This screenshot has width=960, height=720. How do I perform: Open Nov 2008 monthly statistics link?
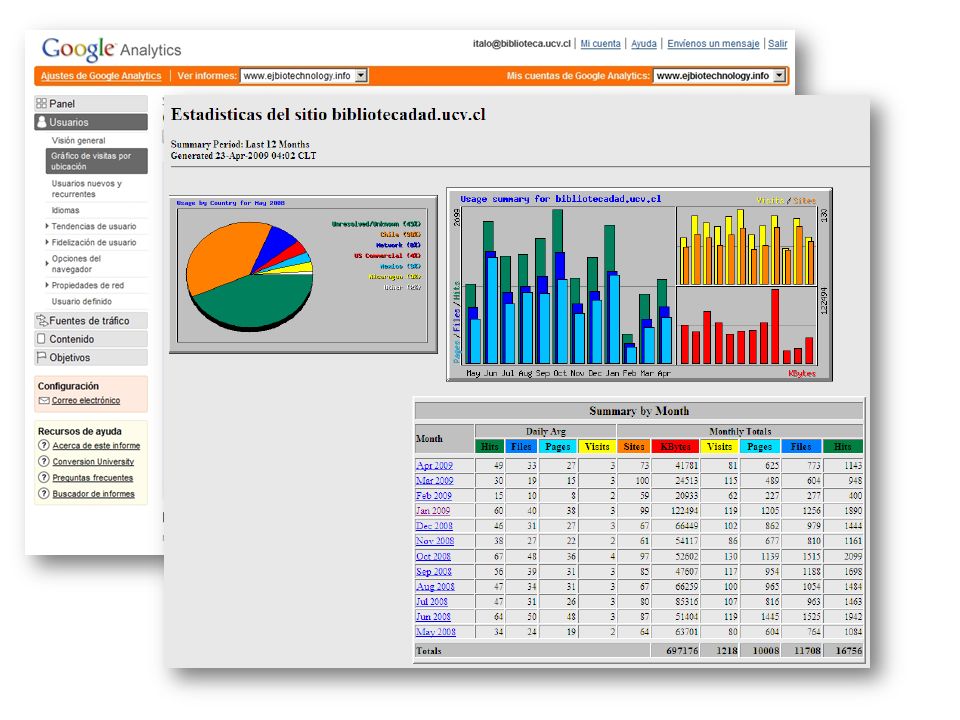click(435, 541)
